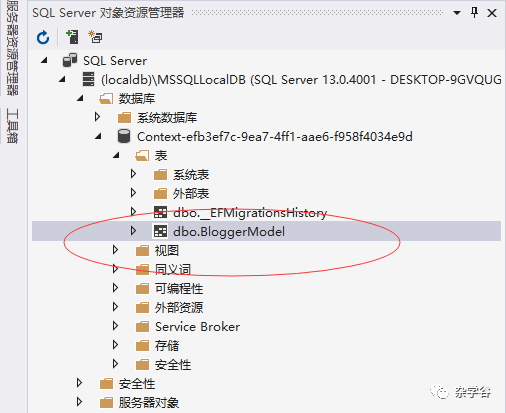
Task: Expand the 存储 folder
Action: [115, 345]
